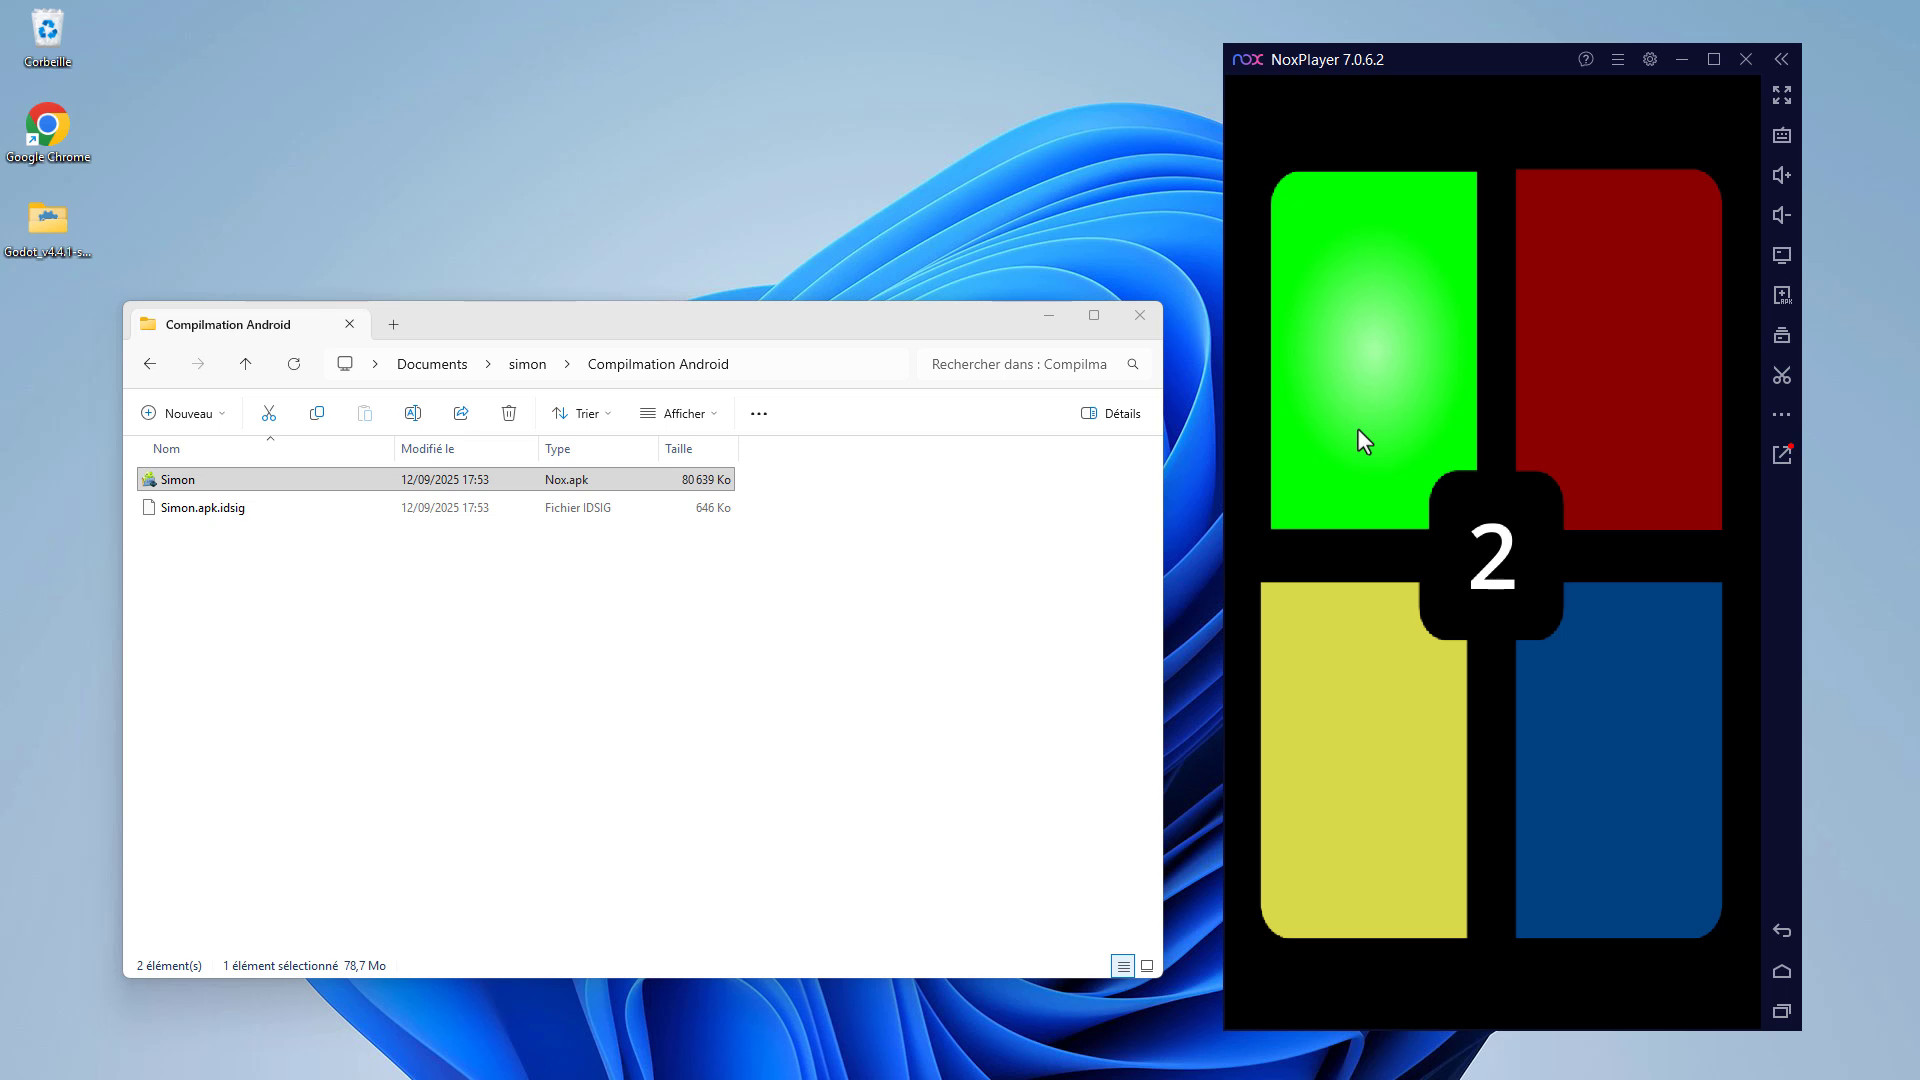Click the Rechercher search field

click(1018, 364)
